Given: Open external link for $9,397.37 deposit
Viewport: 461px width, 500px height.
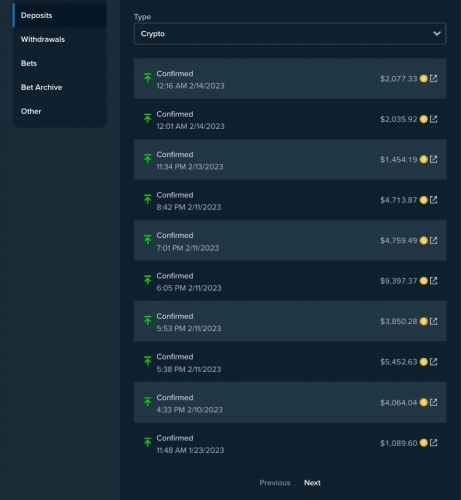Looking at the screenshot, I should click(433, 281).
